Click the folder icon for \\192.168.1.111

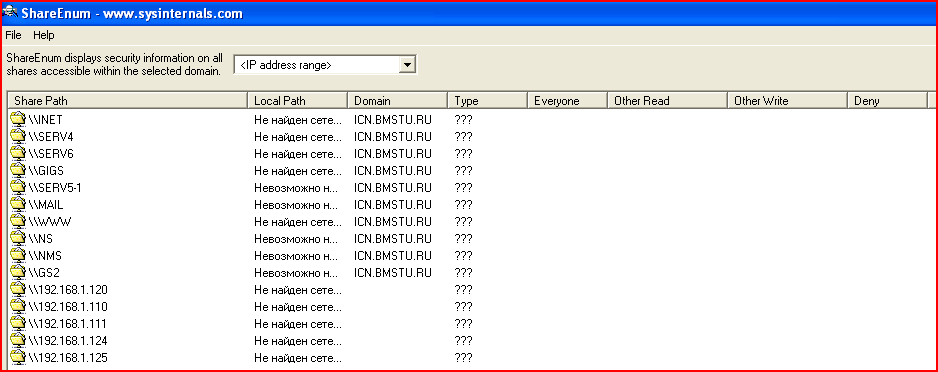(19, 324)
